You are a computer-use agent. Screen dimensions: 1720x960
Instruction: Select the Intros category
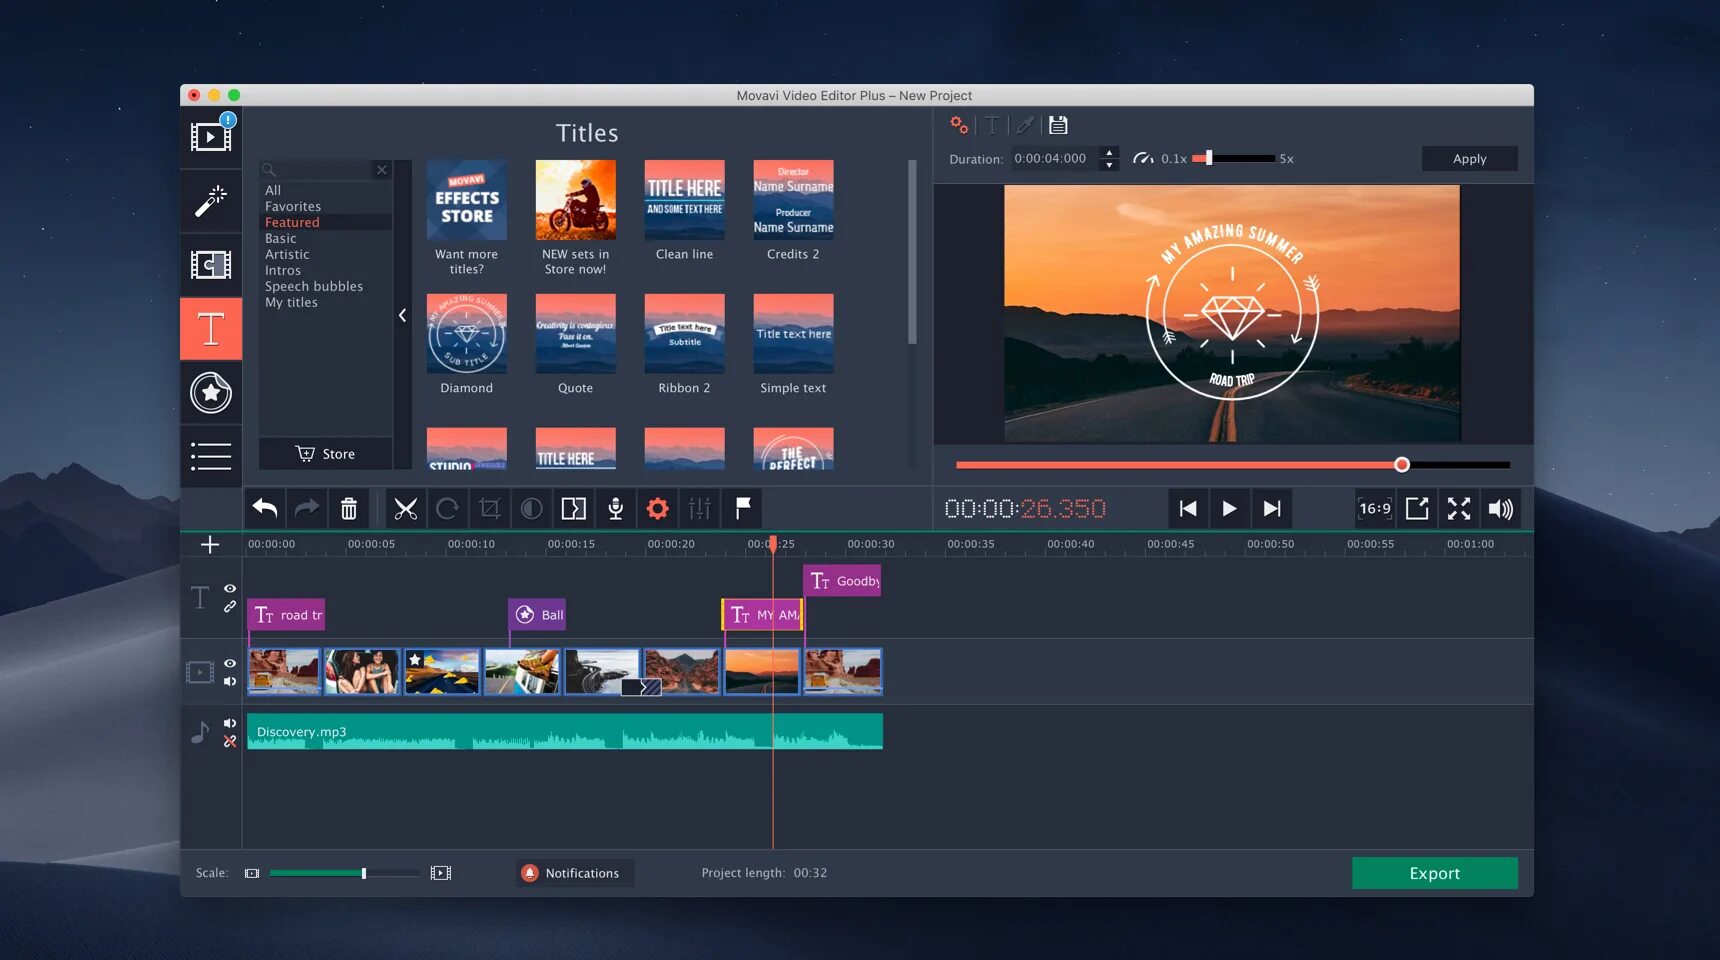[283, 270]
